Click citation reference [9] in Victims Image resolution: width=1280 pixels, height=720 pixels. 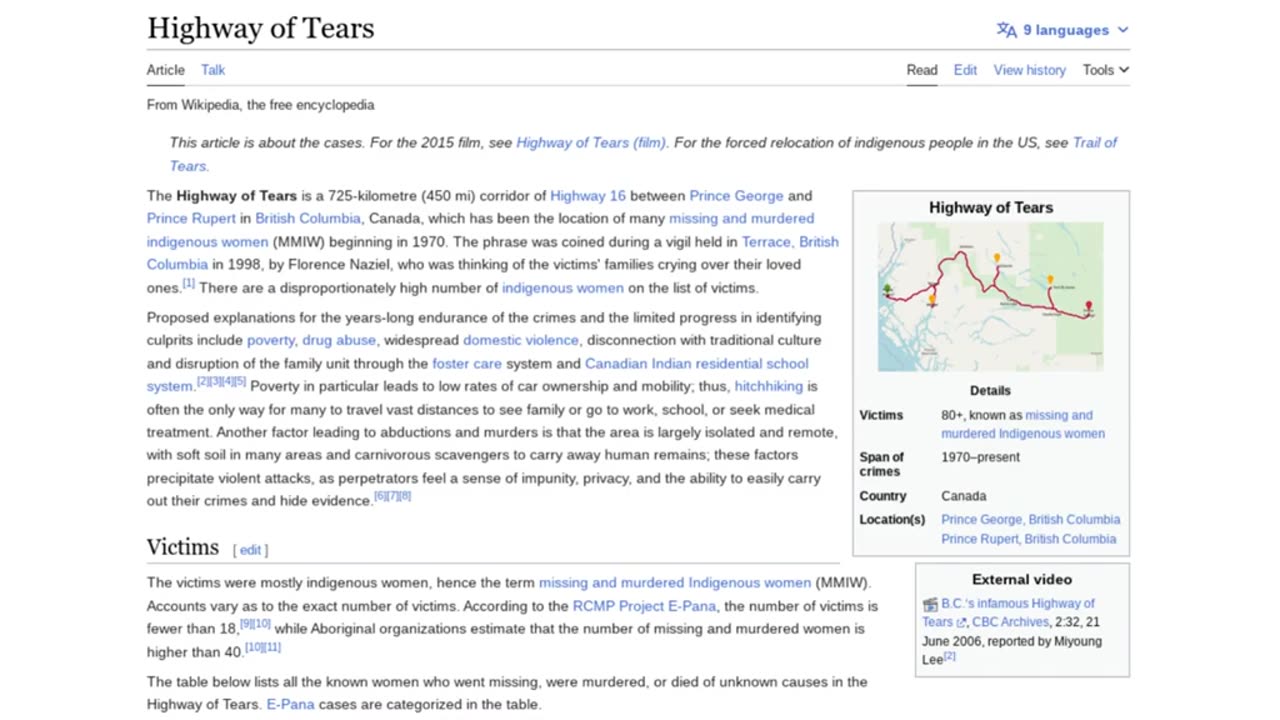245,624
